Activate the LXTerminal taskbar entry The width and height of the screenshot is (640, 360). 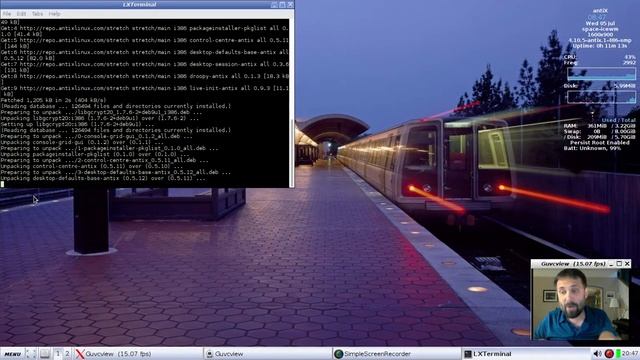526,354
